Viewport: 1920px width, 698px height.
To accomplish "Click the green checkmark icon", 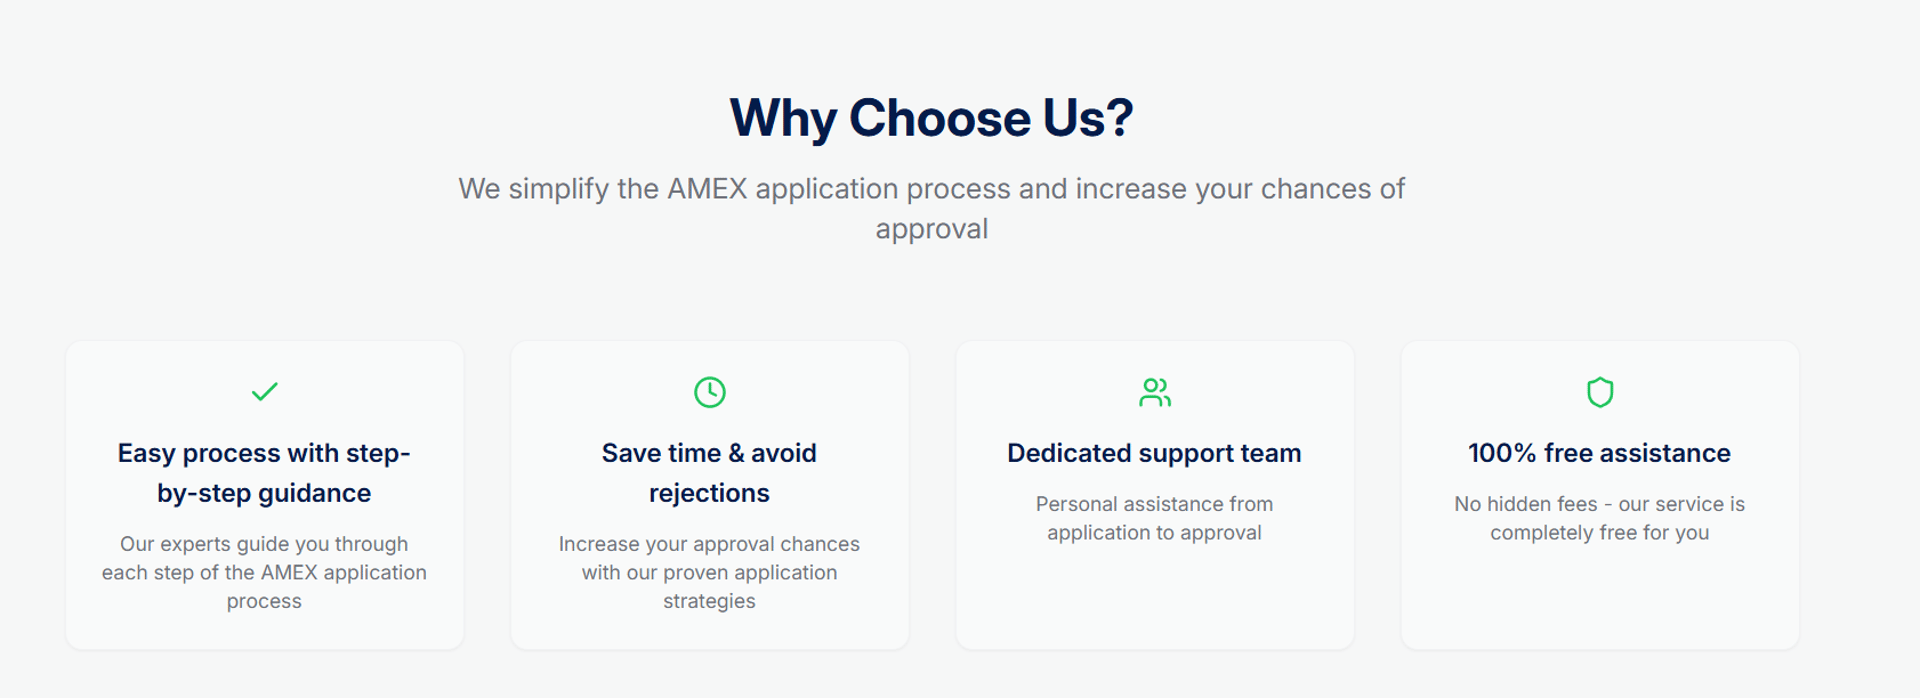I will [x=264, y=392].
